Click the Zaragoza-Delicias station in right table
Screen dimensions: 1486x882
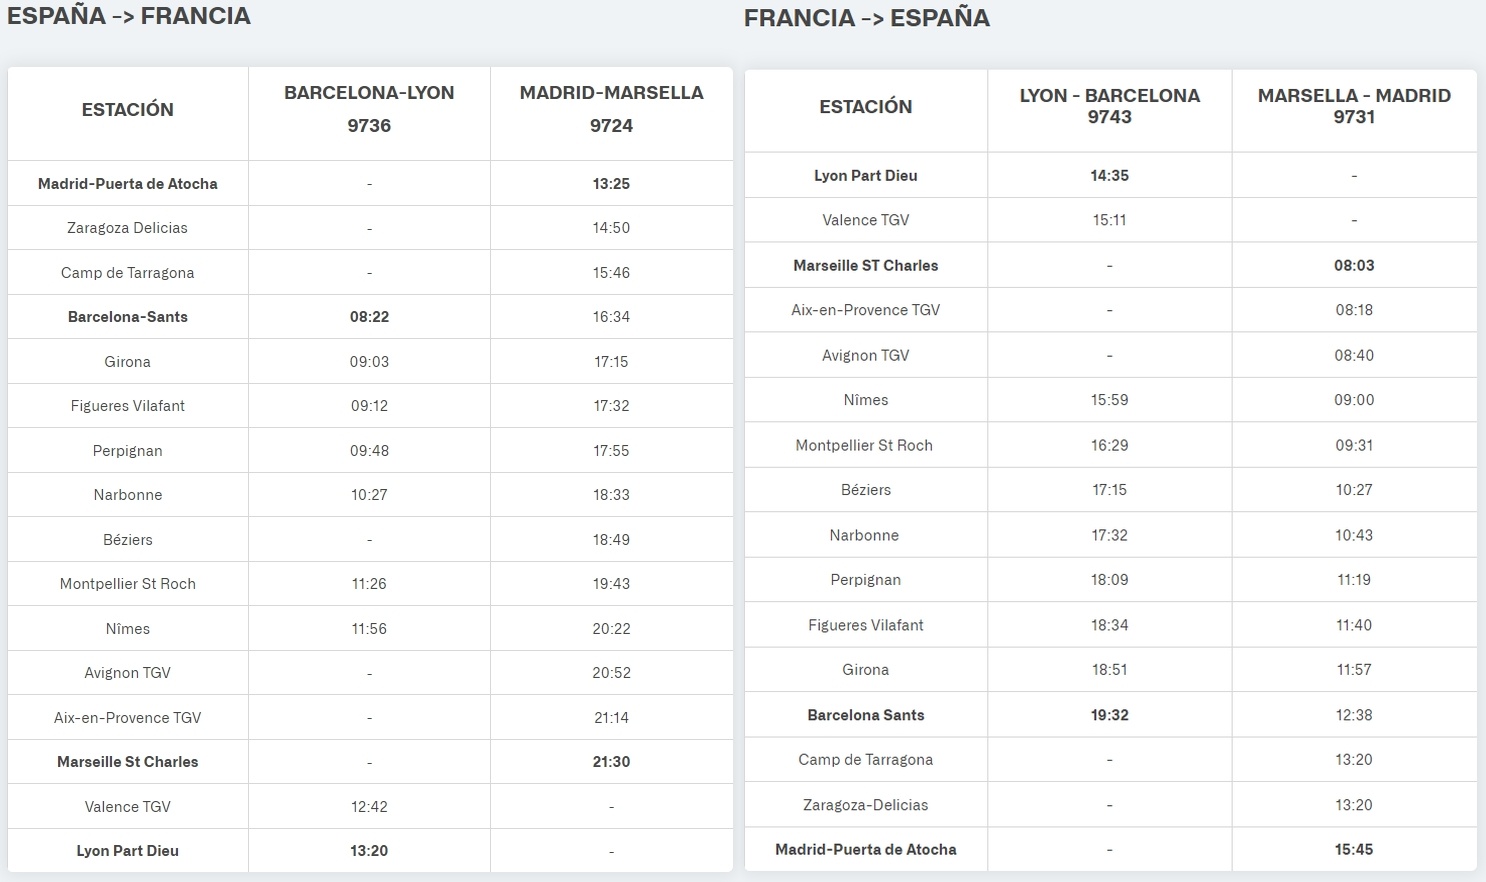click(x=865, y=805)
